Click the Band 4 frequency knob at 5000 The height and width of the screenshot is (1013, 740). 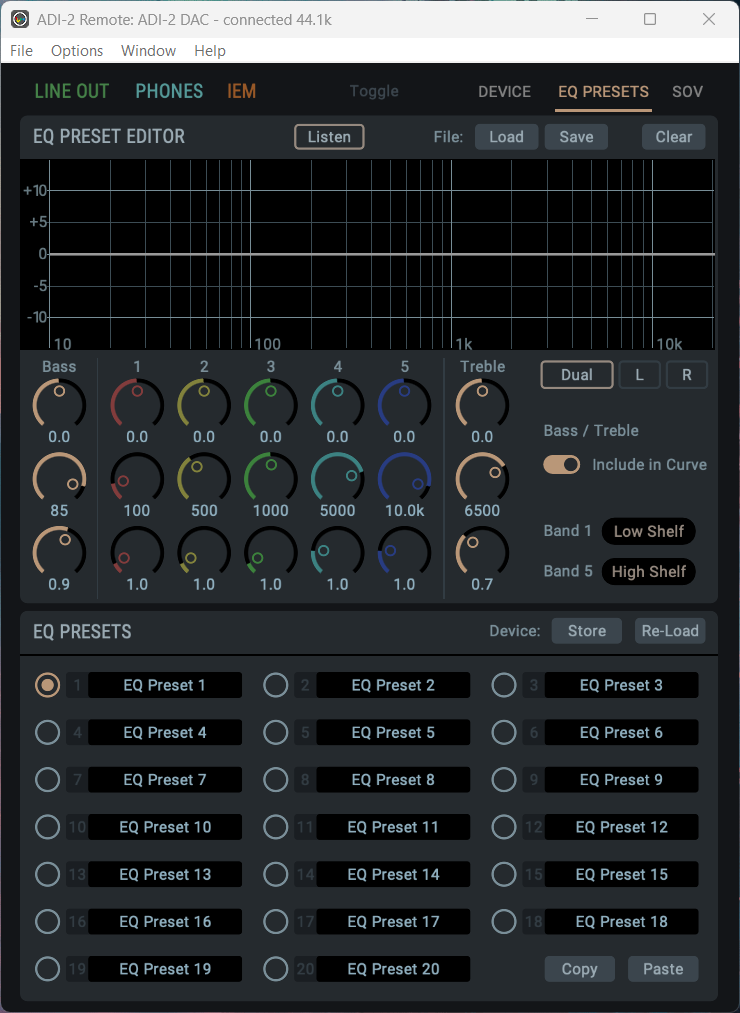click(x=338, y=477)
